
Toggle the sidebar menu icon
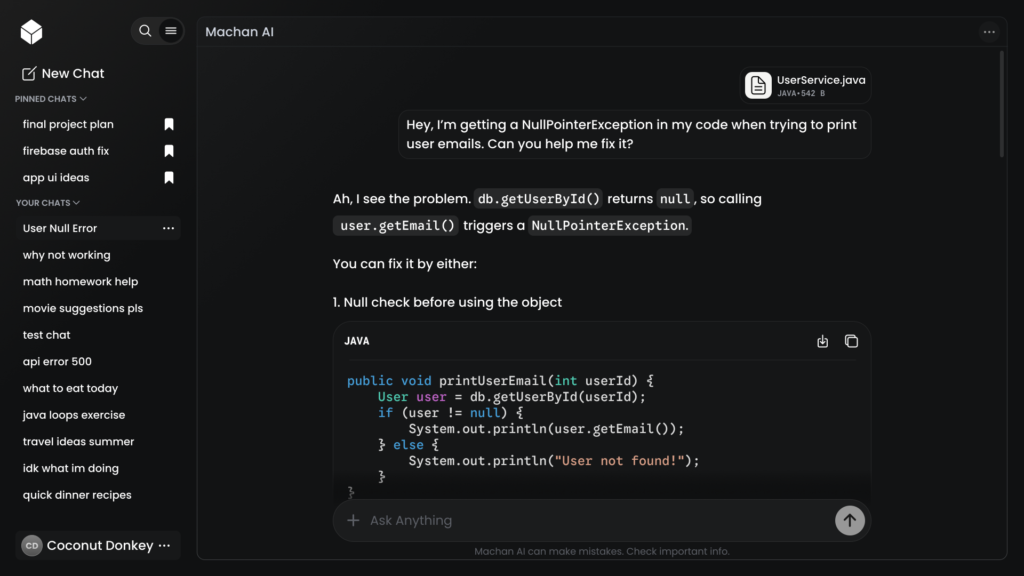pyautogui.click(x=171, y=31)
